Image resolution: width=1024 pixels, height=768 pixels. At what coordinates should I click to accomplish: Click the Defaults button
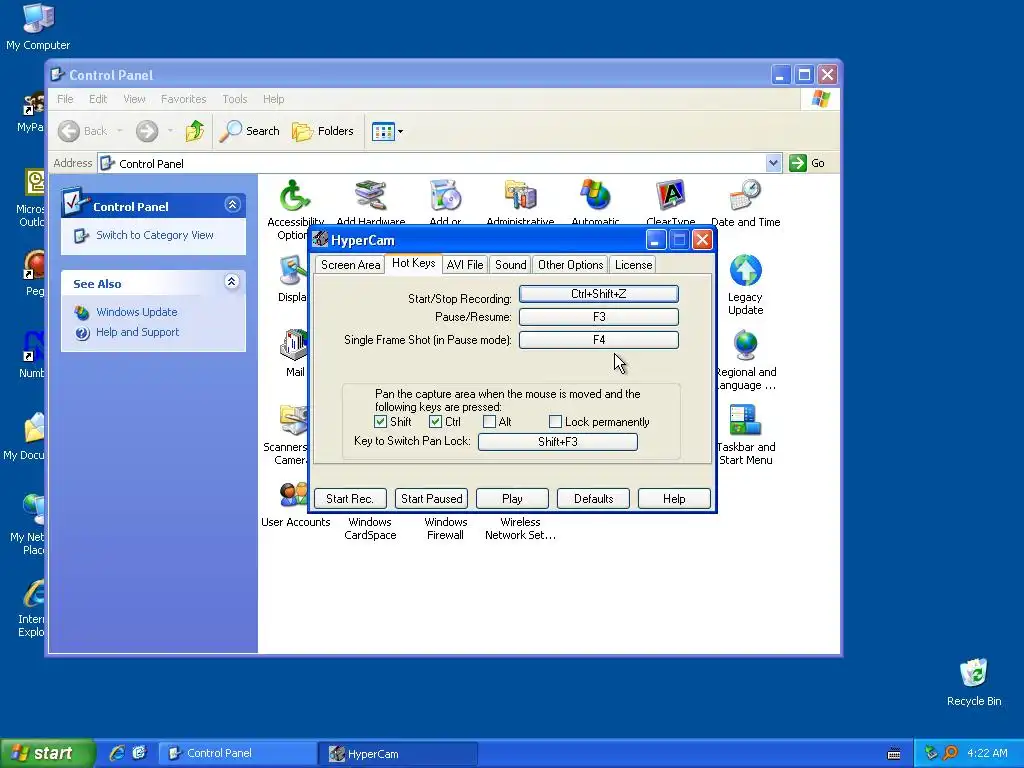pyautogui.click(x=593, y=499)
